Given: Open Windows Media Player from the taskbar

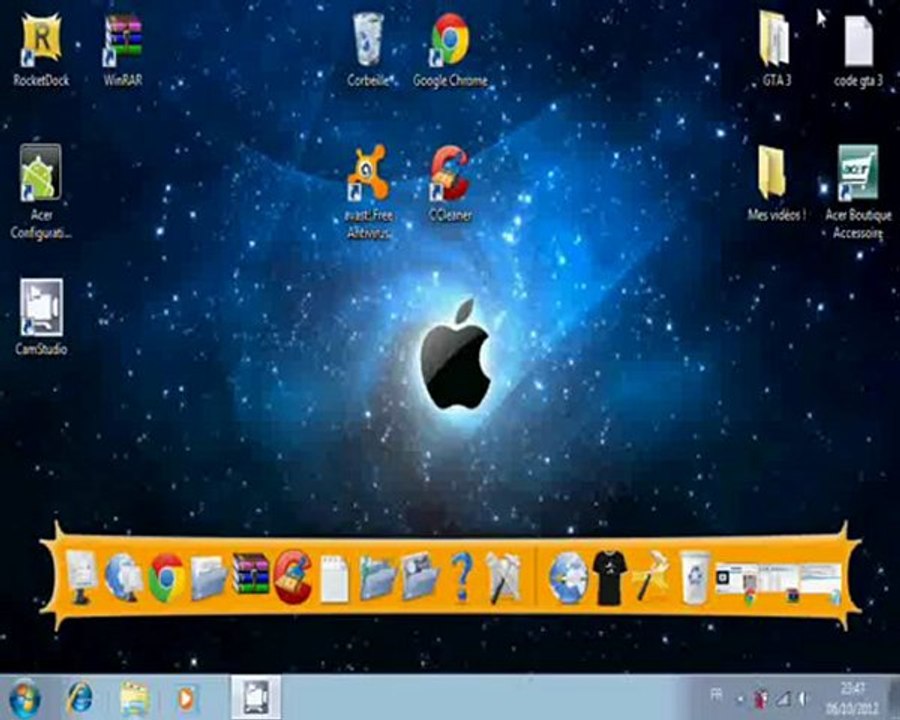Looking at the screenshot, I should (185, 699).
